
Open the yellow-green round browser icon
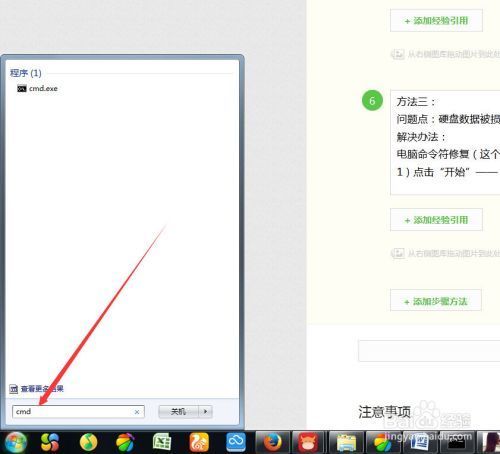pos(89,443)
